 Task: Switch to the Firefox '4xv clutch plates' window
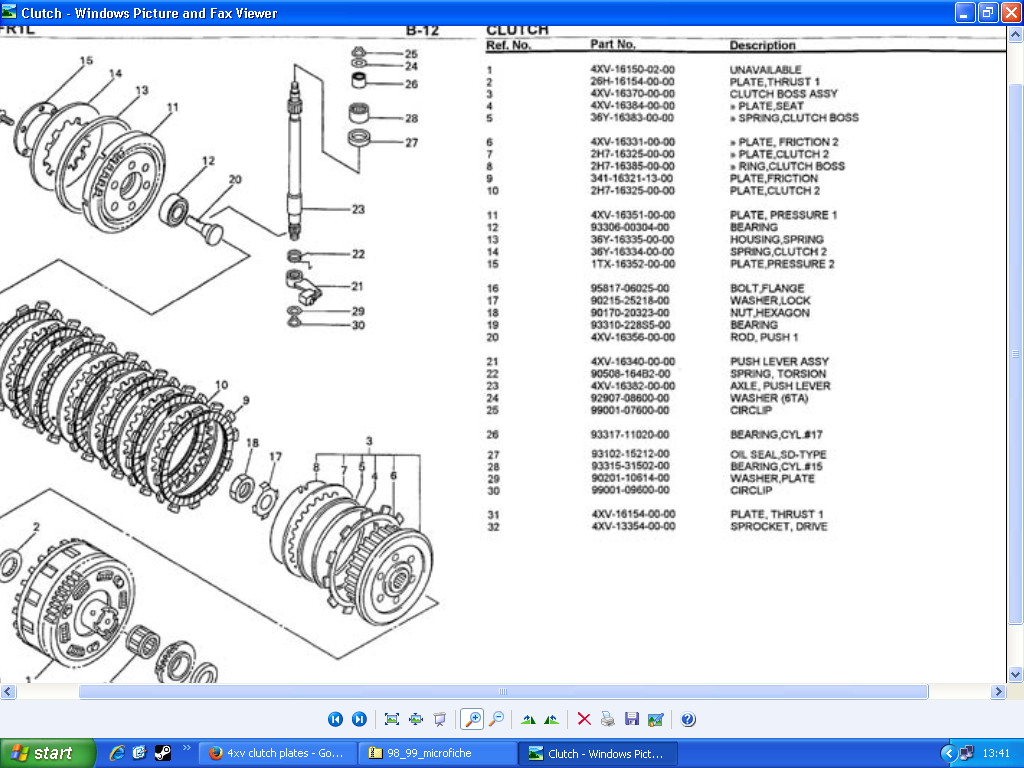[x=277, y=753]
